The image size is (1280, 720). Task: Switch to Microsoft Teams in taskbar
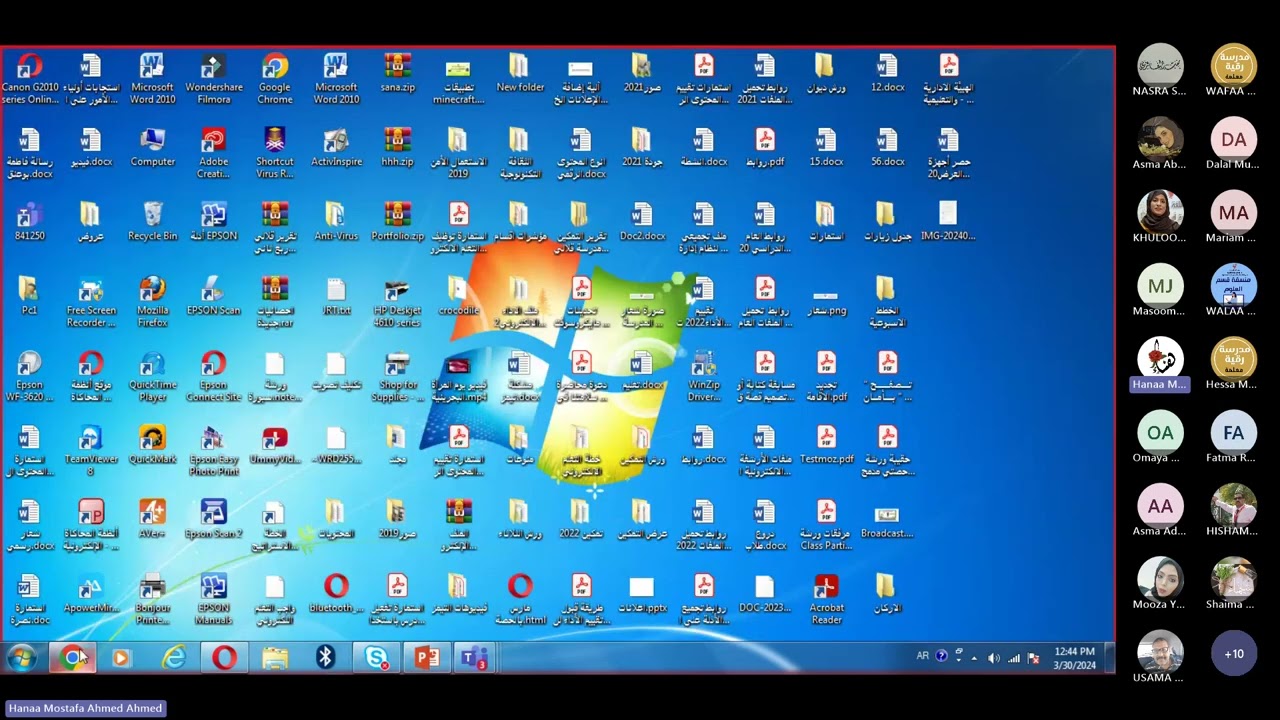pos(474,657)
